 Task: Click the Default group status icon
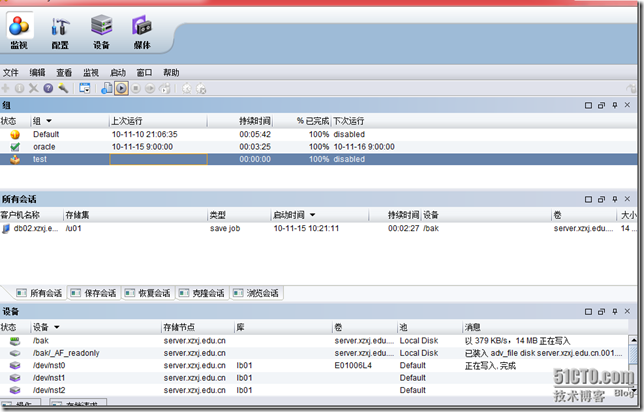click(15, 134)
